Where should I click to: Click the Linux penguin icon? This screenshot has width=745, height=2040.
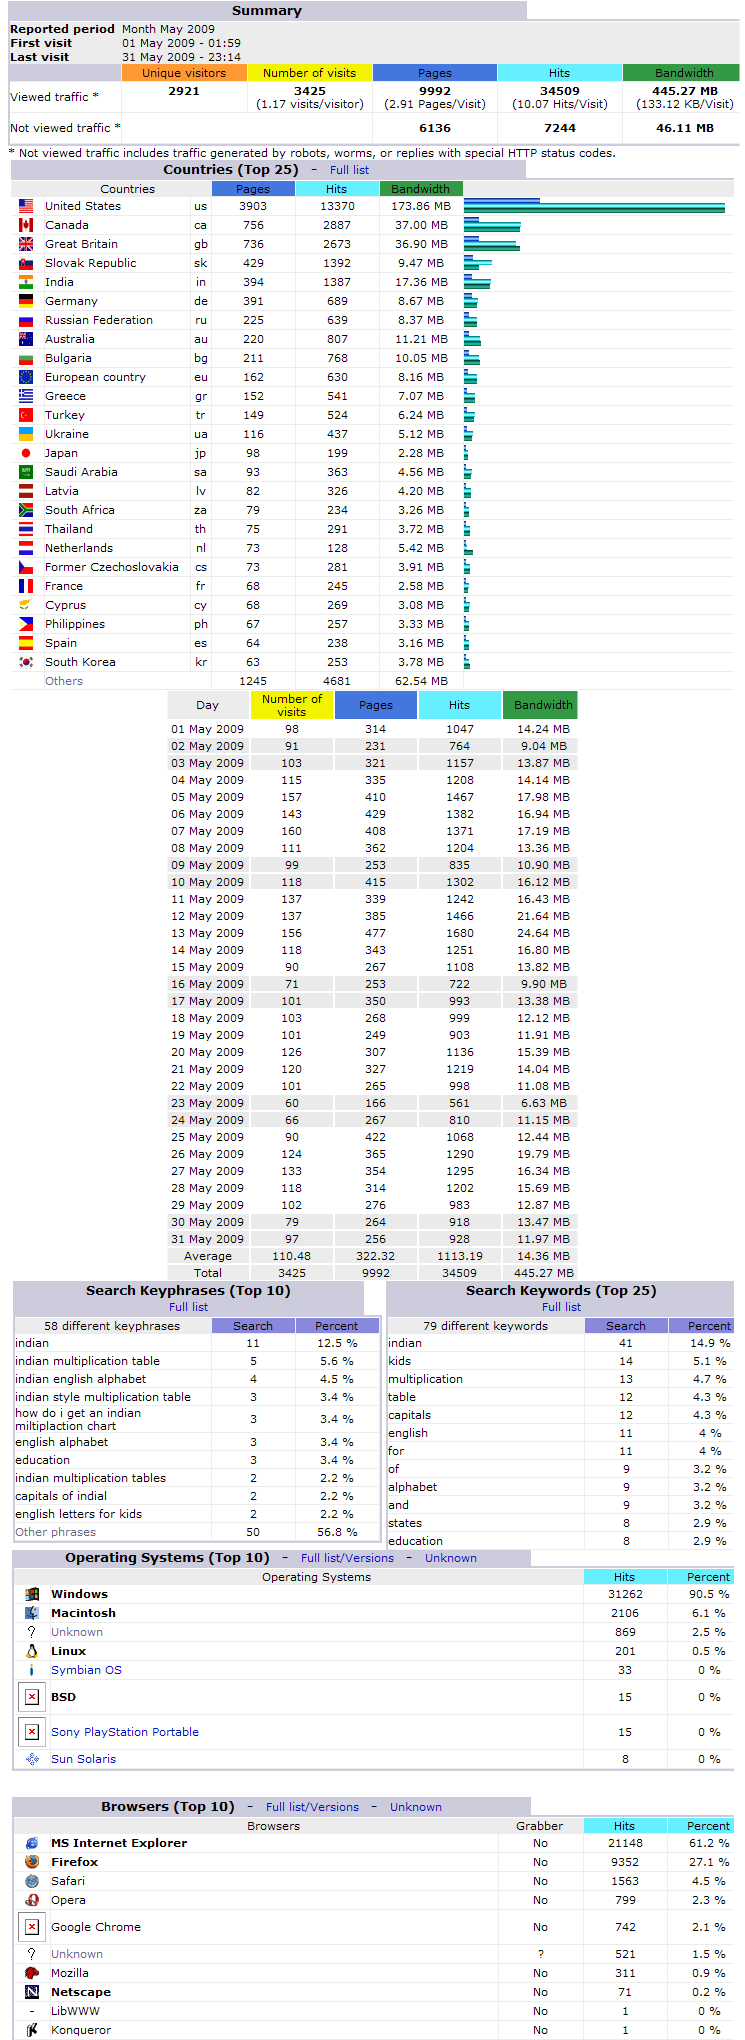pyautogui.click(x=32, y=1651)
